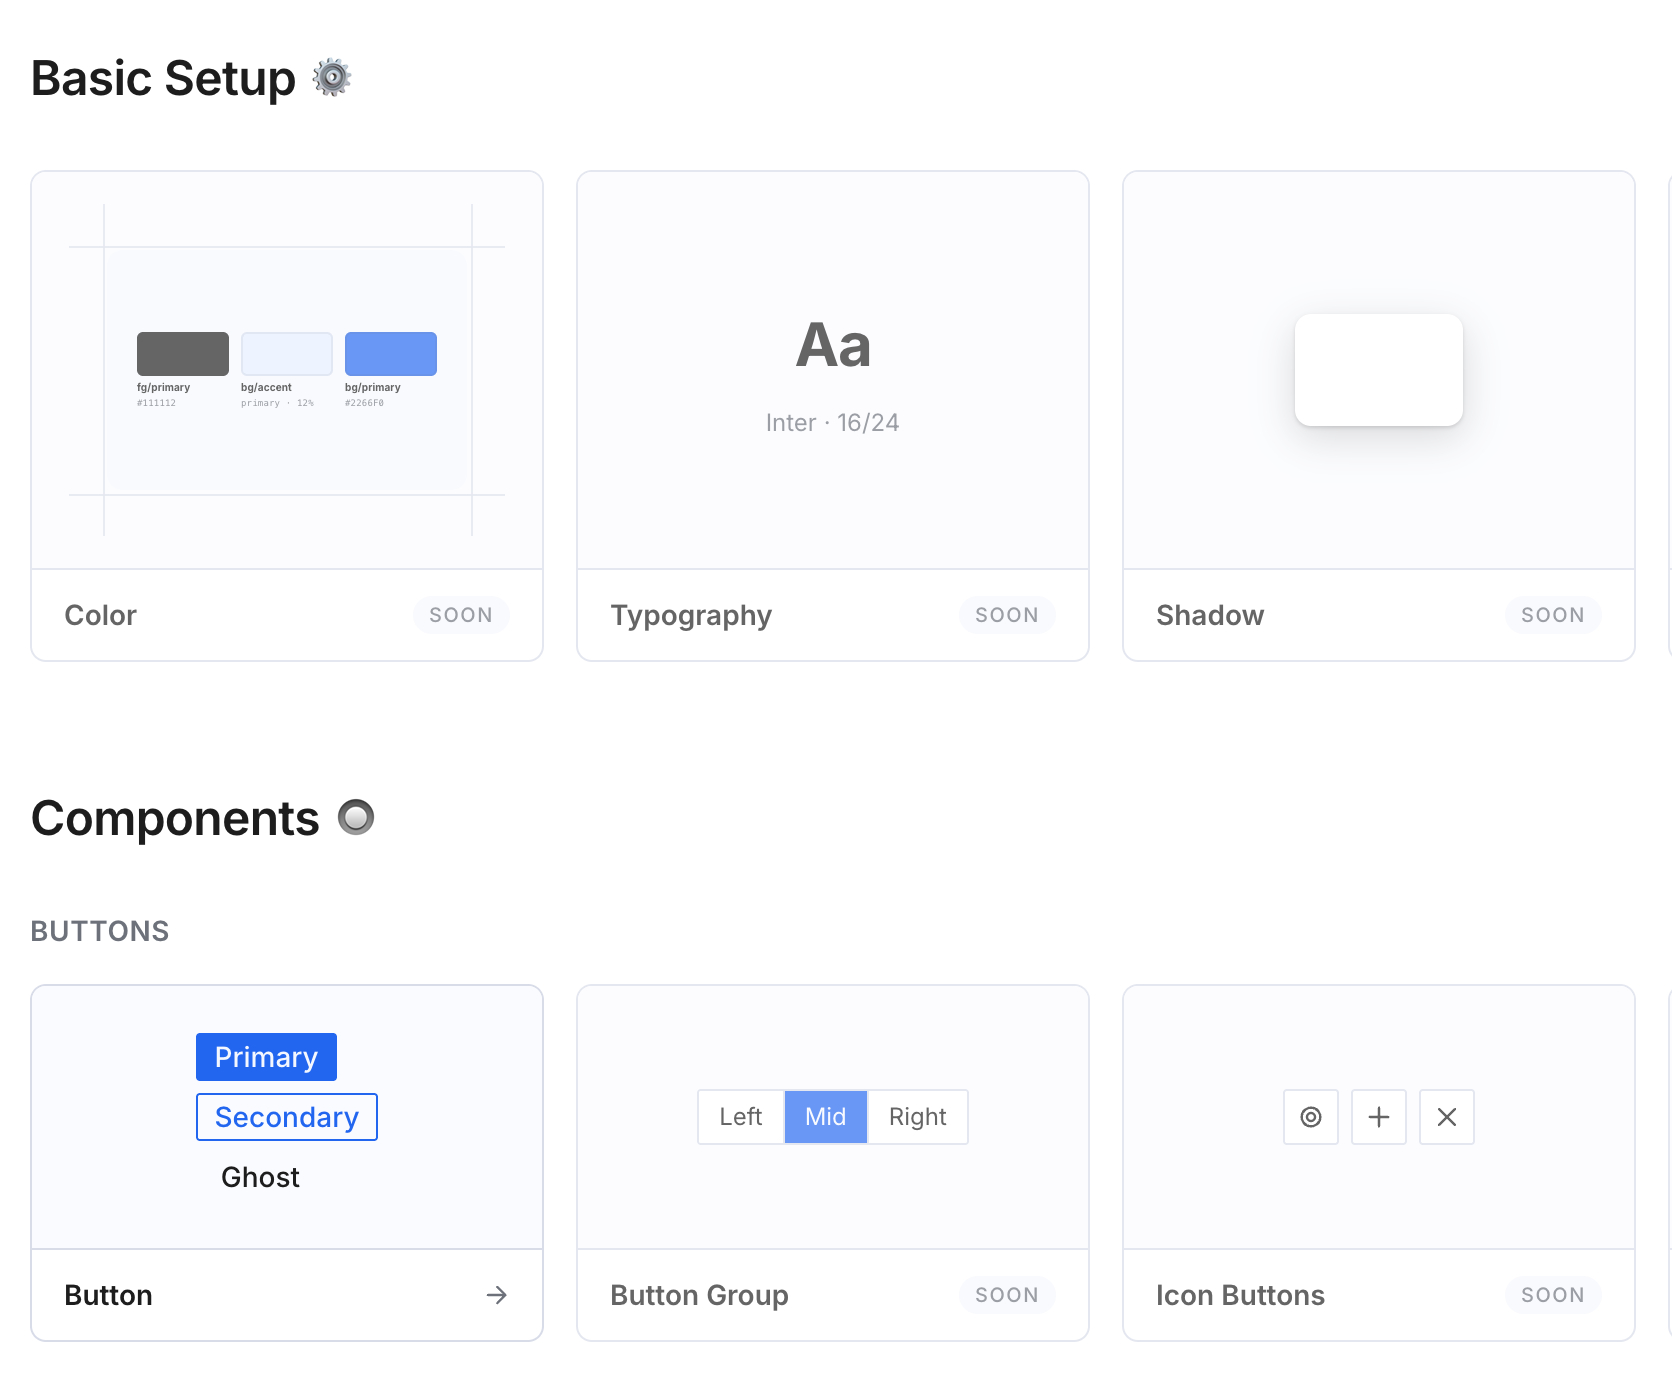
Task: Click the white shadow card preview
Action: (x=1379, y=370)
